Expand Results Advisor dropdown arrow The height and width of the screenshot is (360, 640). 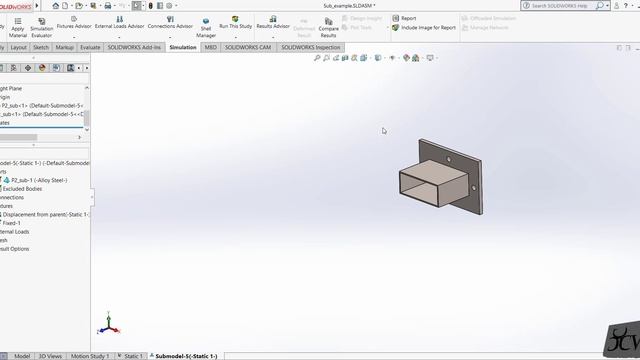pyautogui.click(x=273, y=37)
